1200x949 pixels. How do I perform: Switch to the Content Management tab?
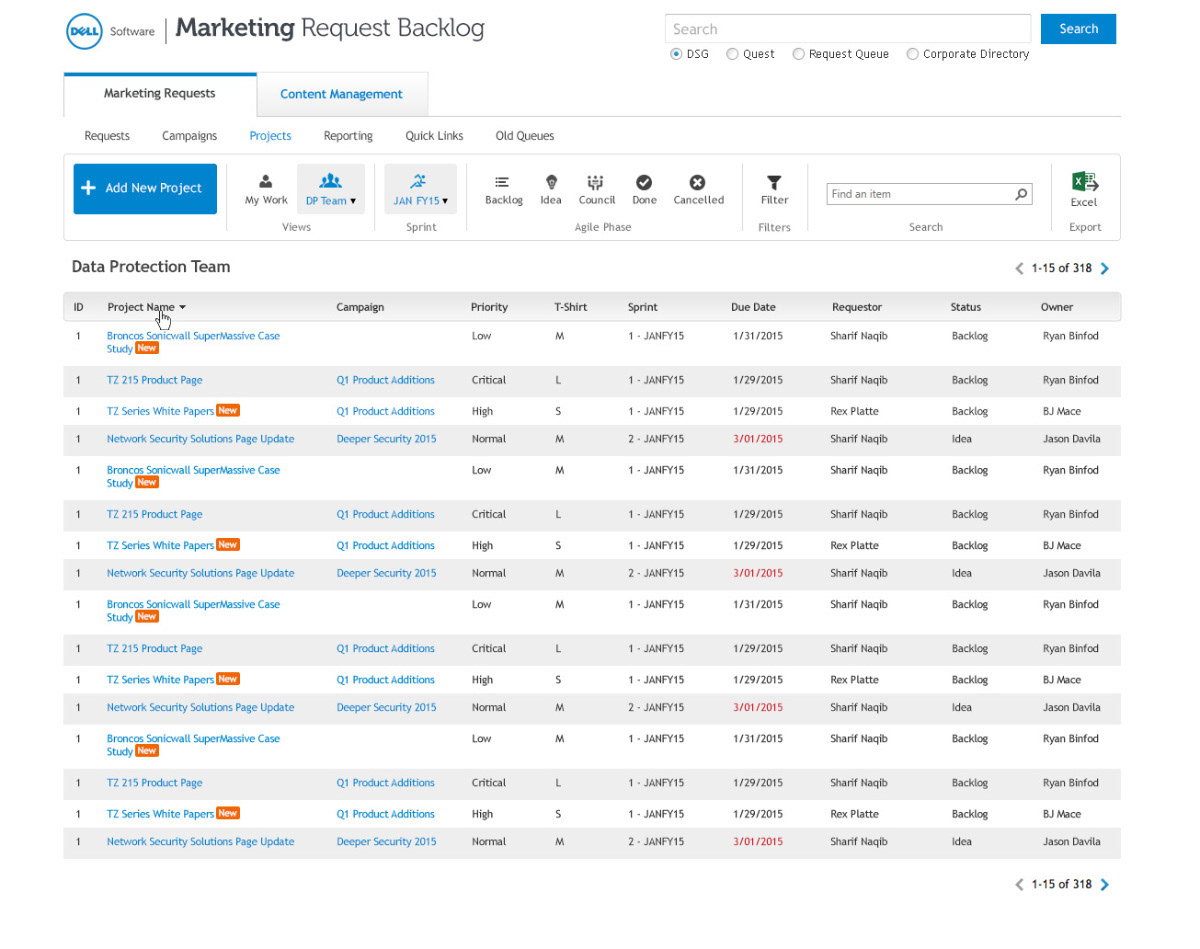[x=341, y=94]
